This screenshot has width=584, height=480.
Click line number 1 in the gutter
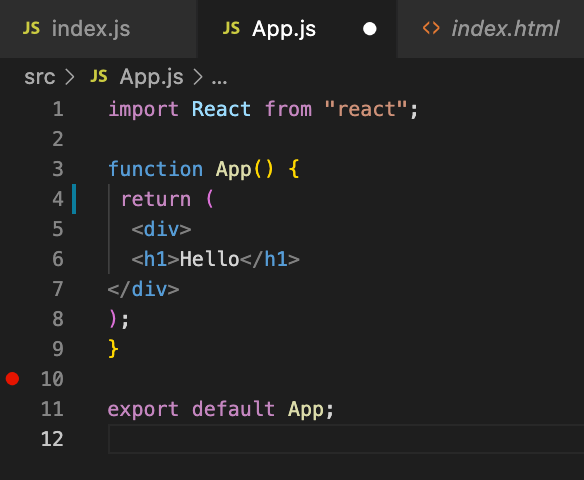pyautogui.click(x=58, y=109)
